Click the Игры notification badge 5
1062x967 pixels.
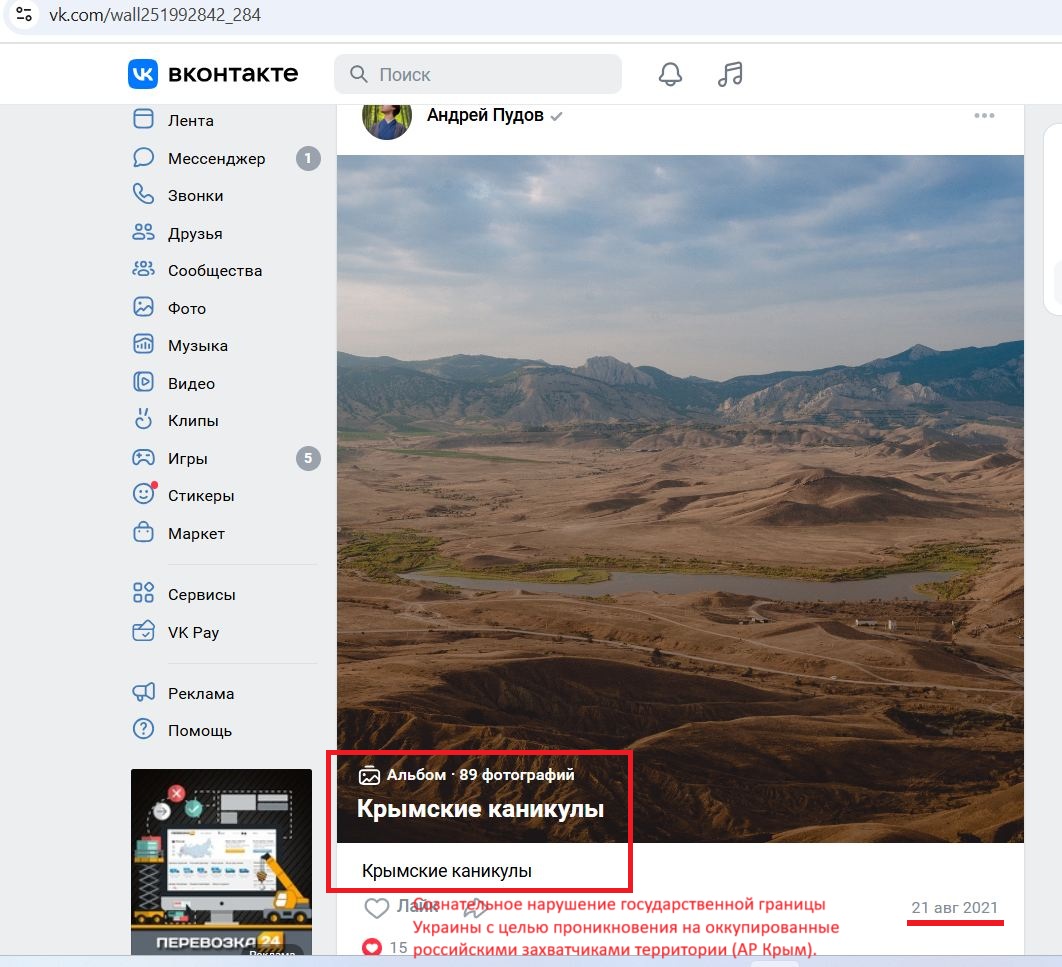(308, 458)
